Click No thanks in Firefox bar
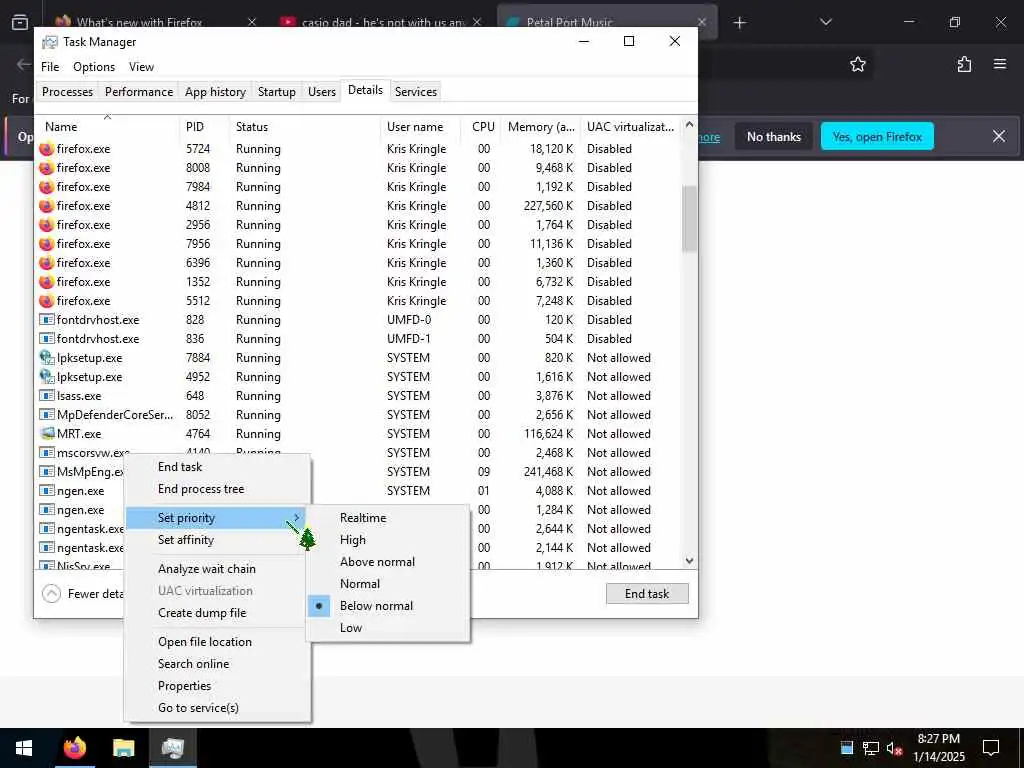 pos(773,136)
